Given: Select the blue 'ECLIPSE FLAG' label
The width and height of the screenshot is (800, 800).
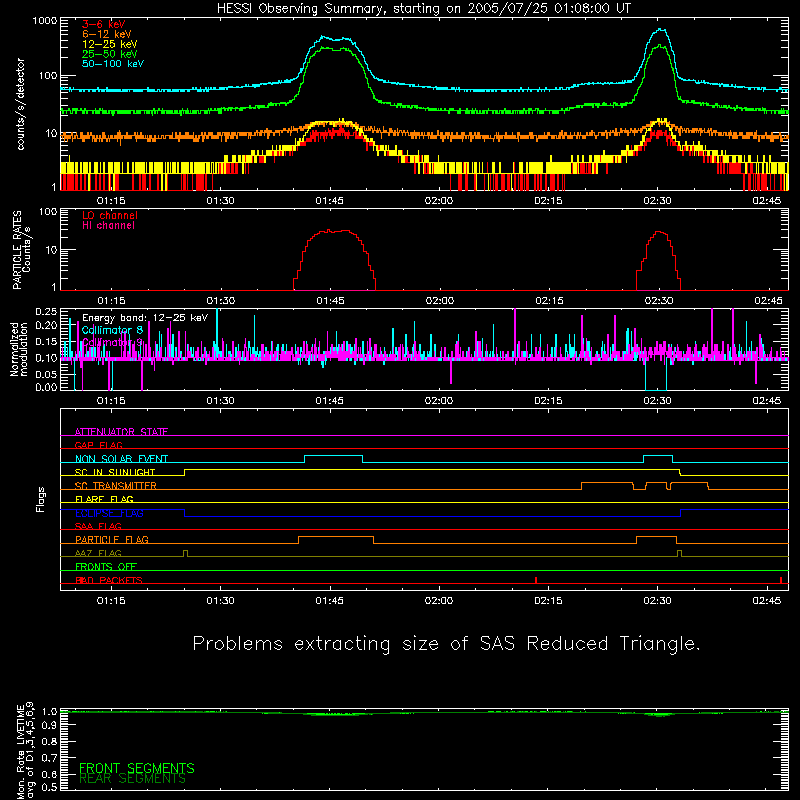Looking at the screenshot, I should [x=109, y=513].
